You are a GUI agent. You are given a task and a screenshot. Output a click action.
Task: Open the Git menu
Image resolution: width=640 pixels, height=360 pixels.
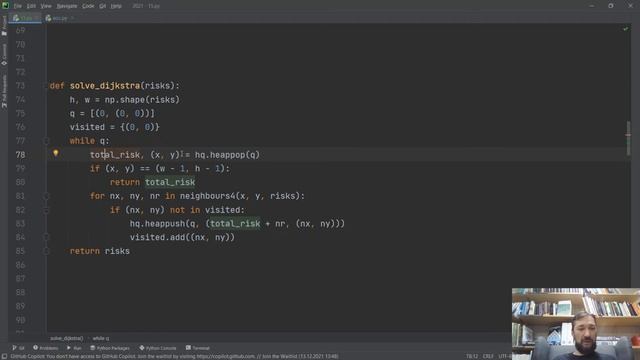pyautogui.click(x=102, y=6)
